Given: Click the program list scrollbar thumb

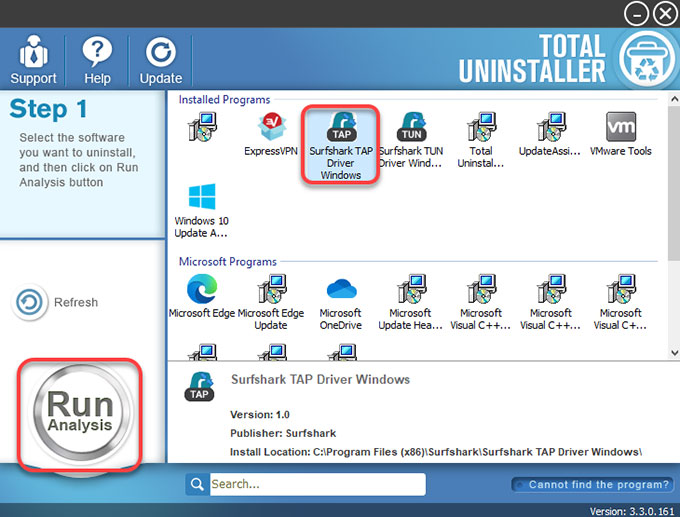Looking at the screenshot, I should point(674,183).
